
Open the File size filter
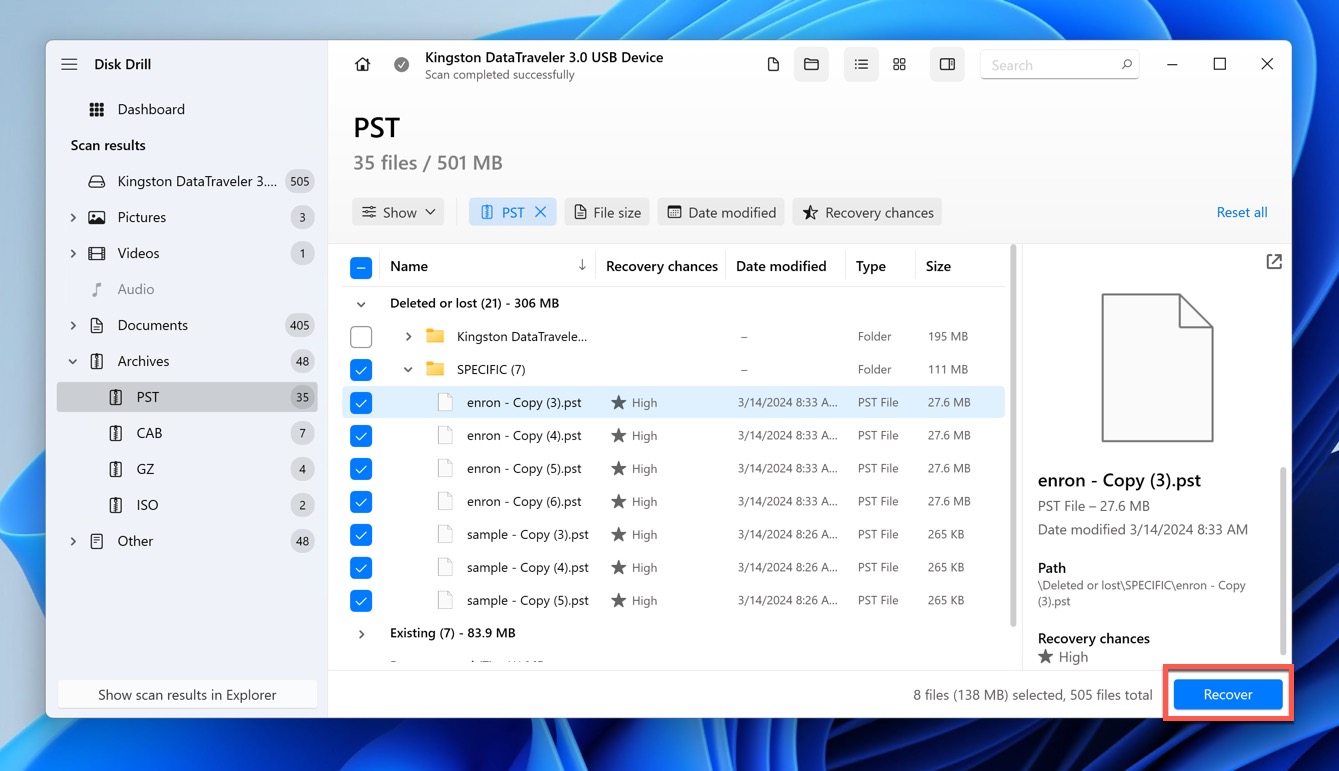coord(607,212)
